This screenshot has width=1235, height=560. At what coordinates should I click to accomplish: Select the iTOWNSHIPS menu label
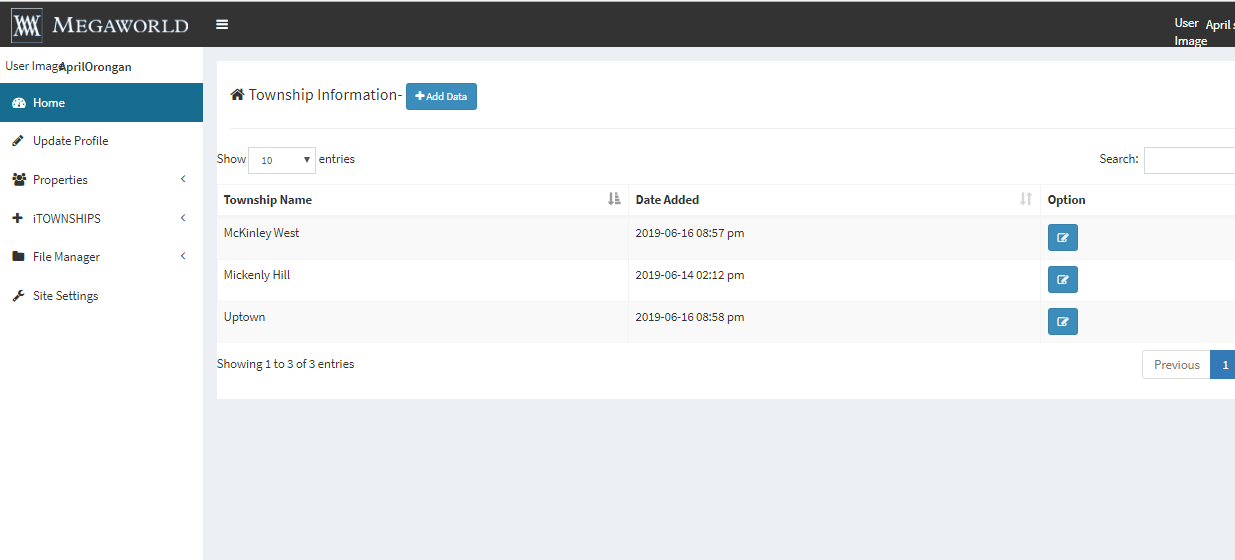(x=67, y=218)
